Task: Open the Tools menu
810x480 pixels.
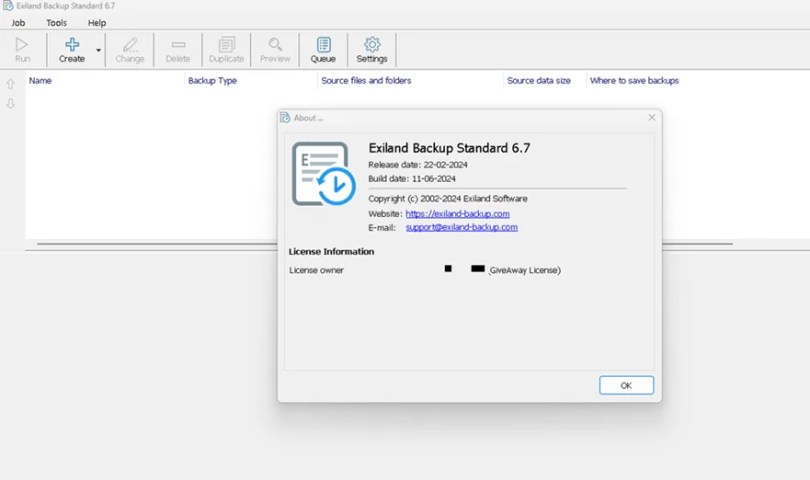Action: point(56,23)
